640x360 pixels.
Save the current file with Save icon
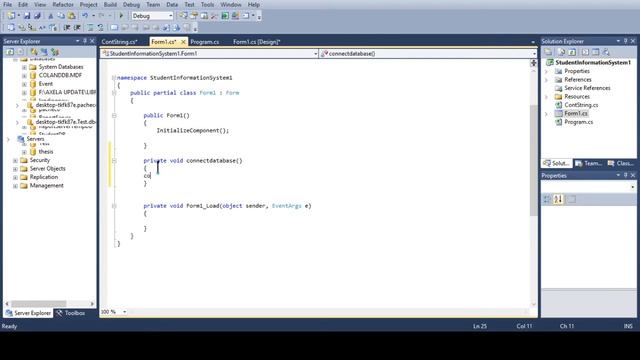pos(27,16)
